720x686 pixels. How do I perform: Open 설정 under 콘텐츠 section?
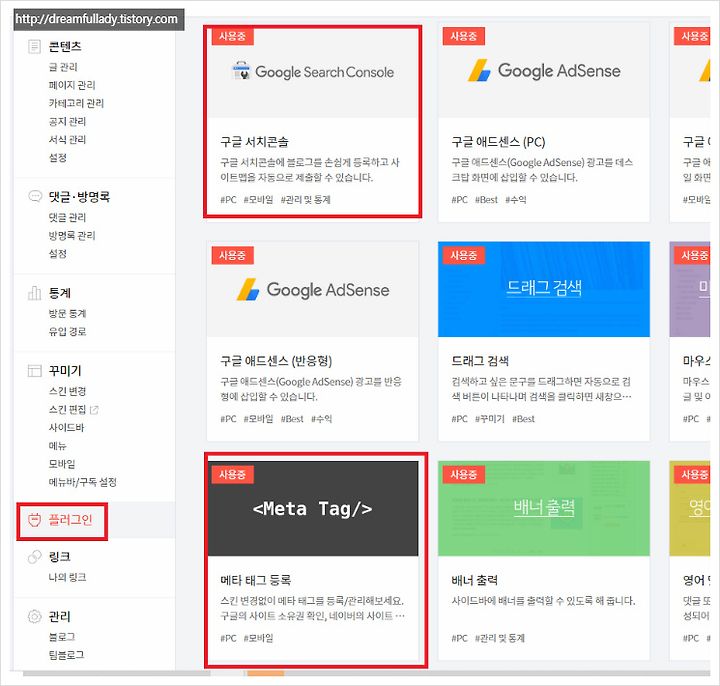click(58, 157)
